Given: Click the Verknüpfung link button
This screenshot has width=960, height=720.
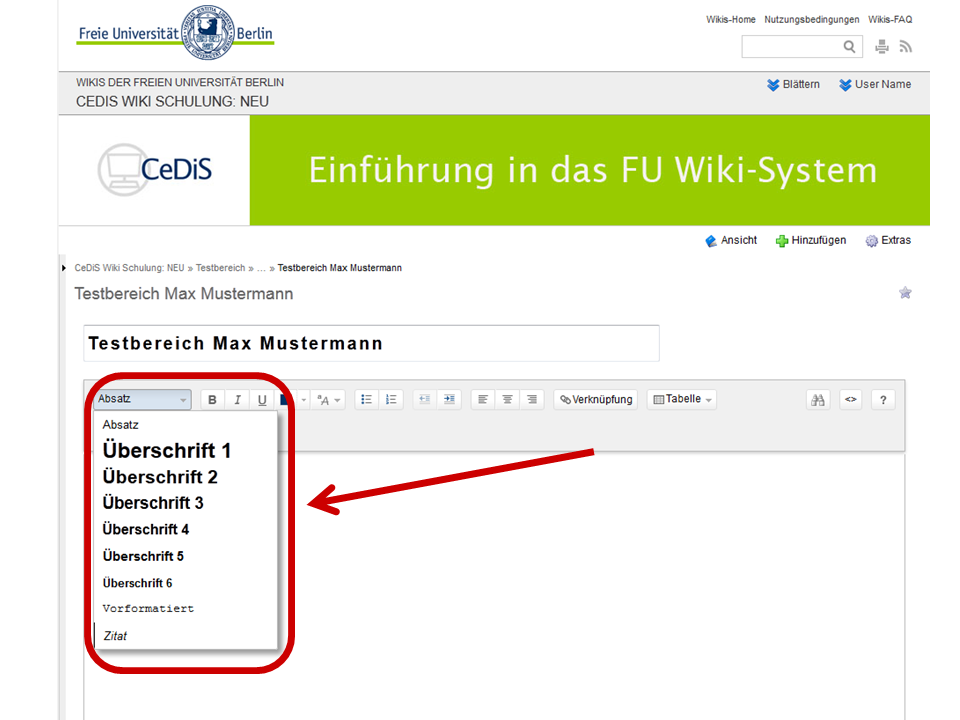Looking at the screenshot, I should 596,399.
